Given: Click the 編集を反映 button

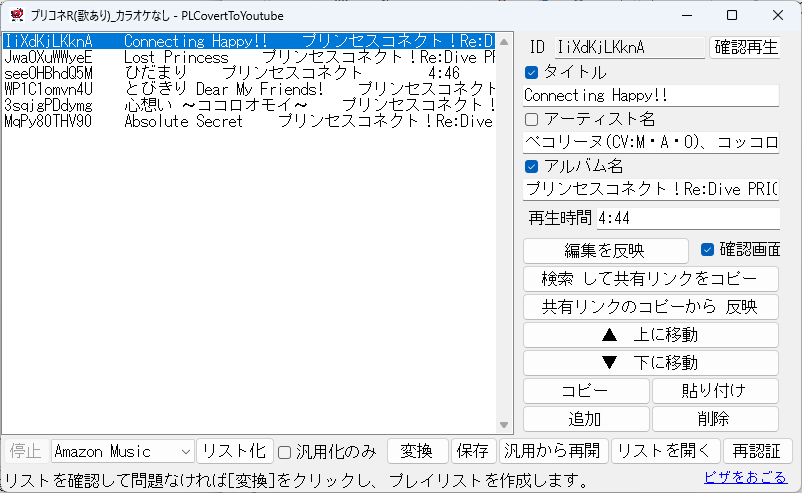Looking at the screenshot, I should click(605, 250).
